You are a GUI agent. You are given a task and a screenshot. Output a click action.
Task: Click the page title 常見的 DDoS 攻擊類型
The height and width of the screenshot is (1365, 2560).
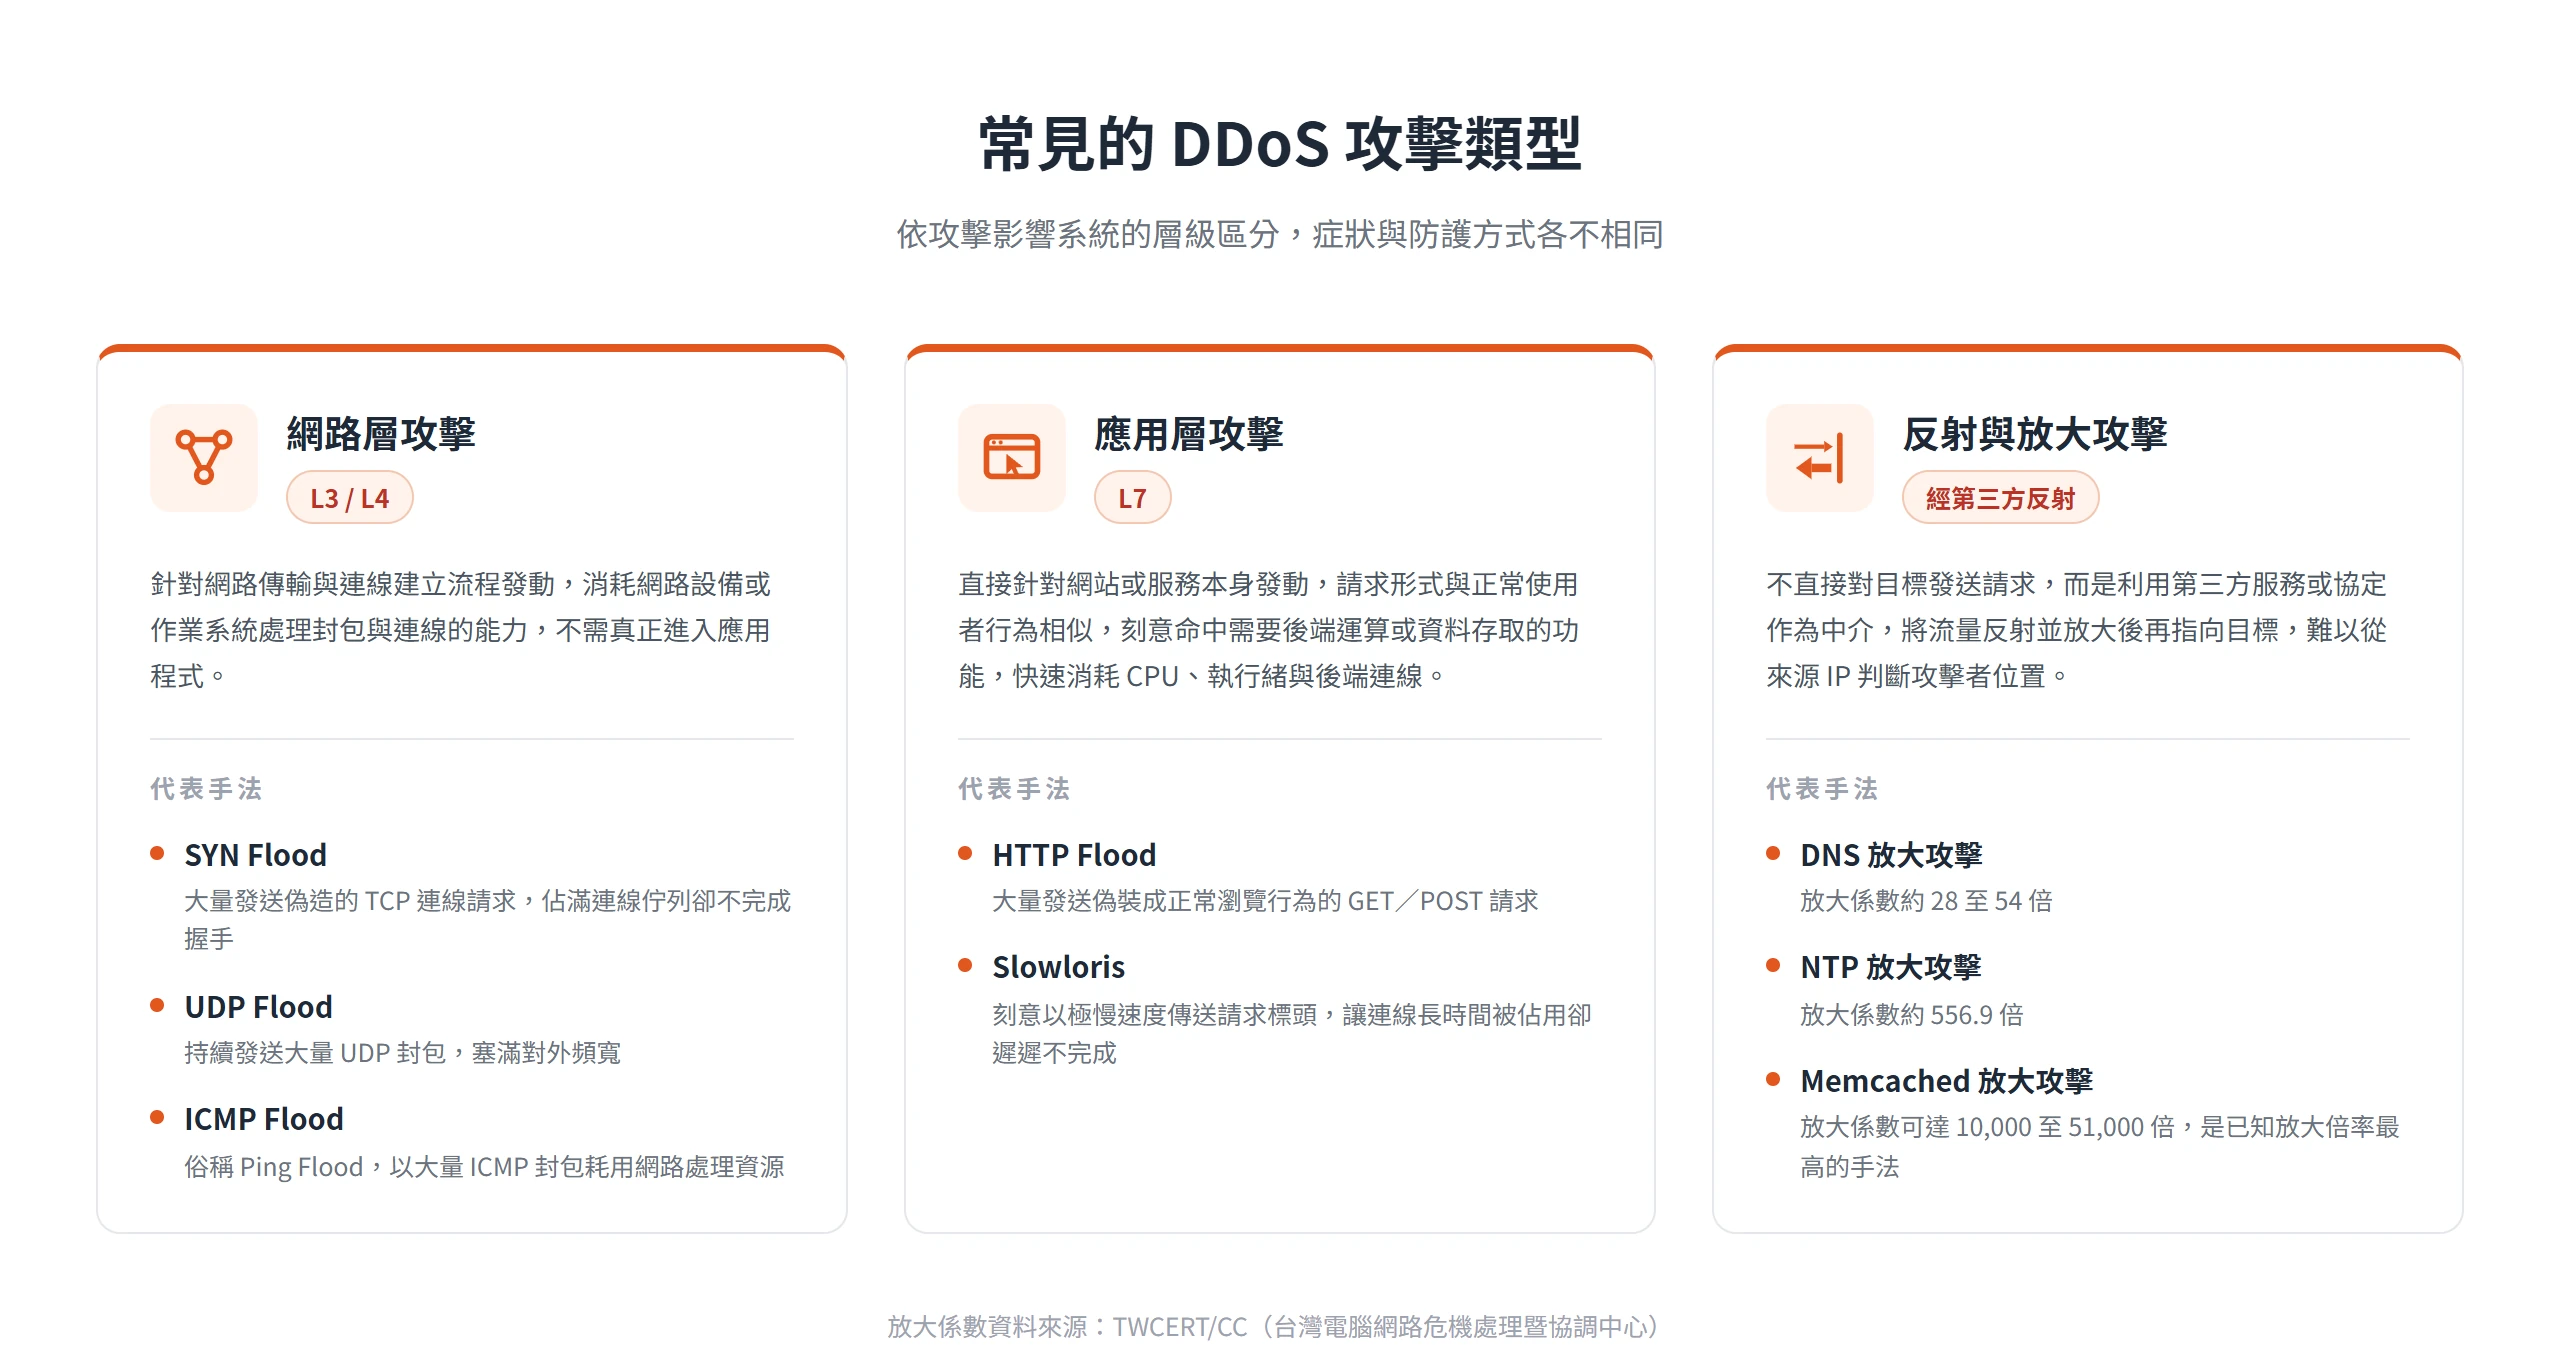[x=1280, y=143]
